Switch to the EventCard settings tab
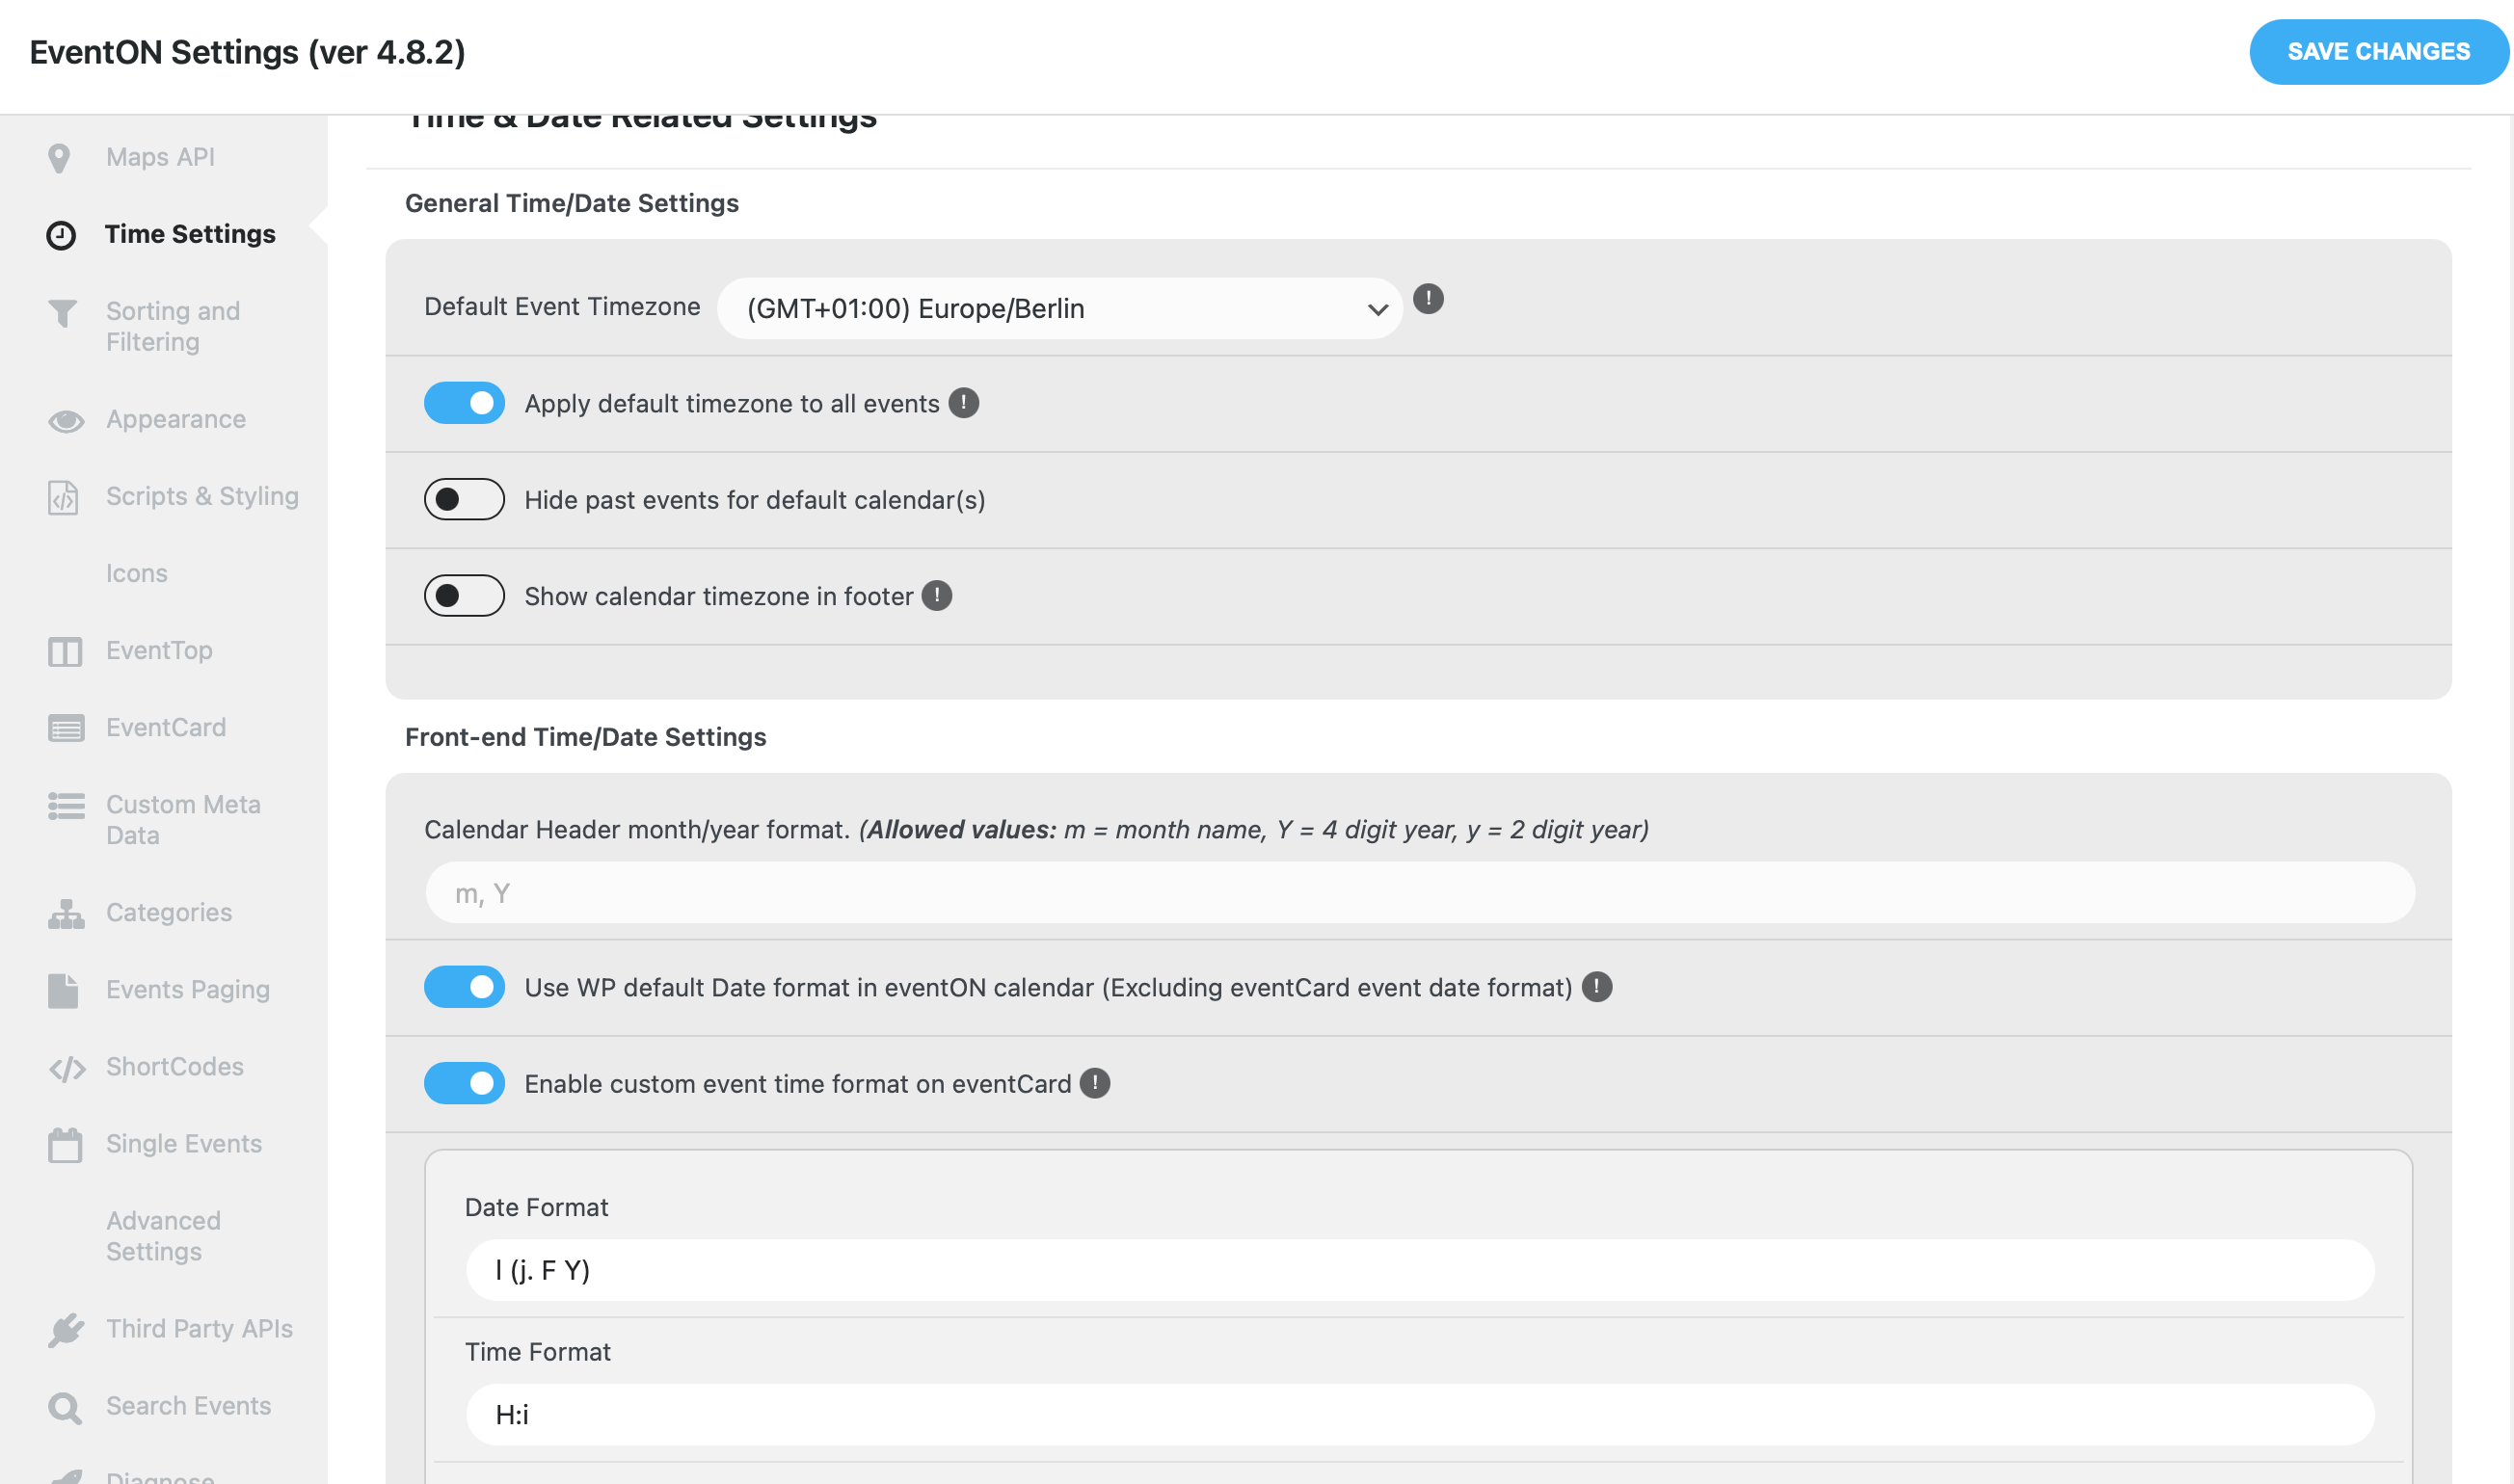 [x=166, y=728]
